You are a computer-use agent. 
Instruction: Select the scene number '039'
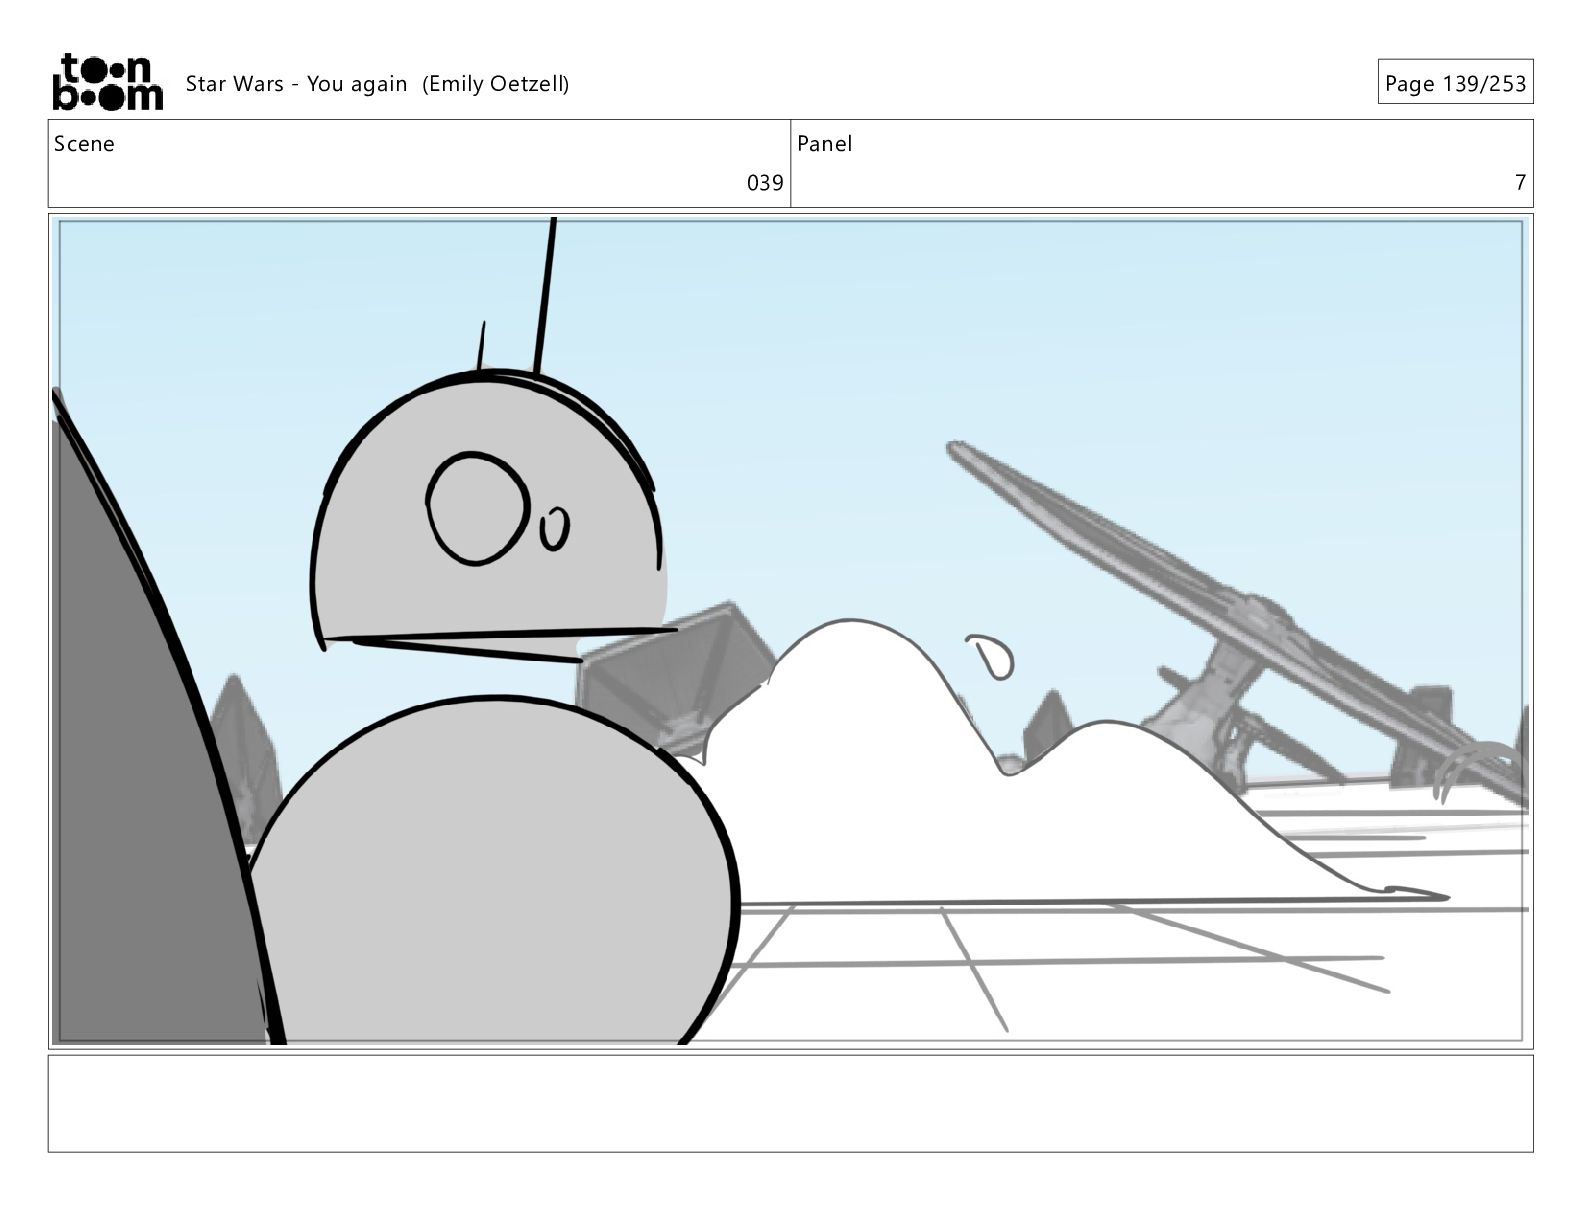765,182
